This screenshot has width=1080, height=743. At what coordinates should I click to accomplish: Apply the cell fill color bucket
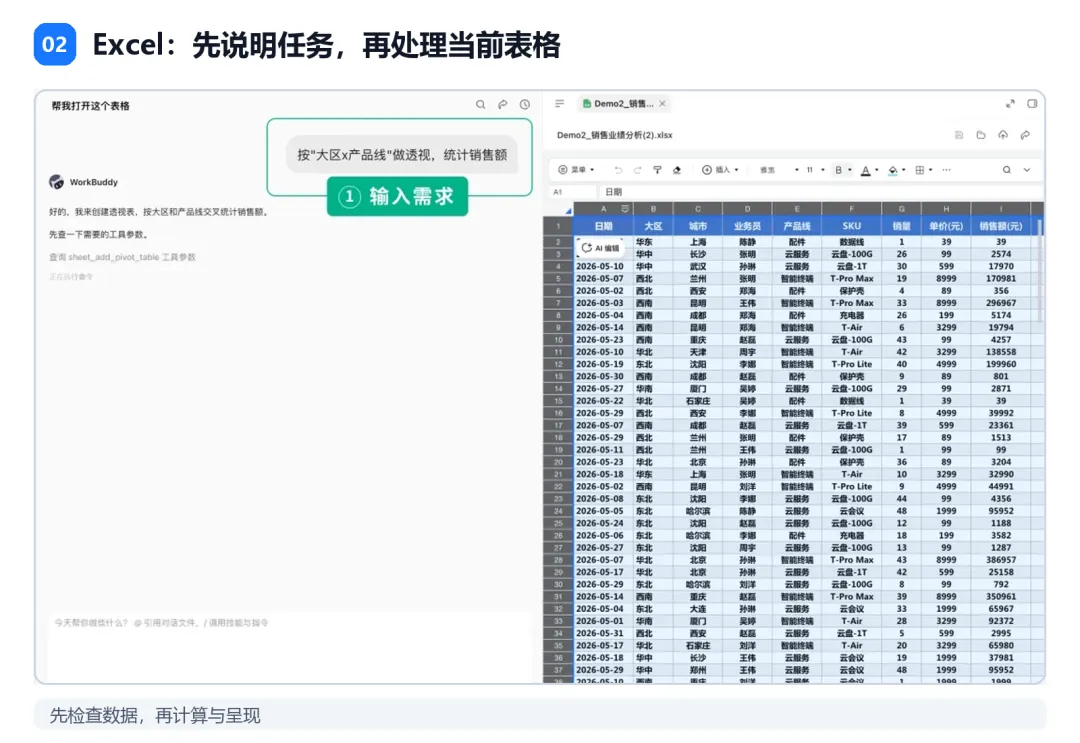point(893,170)
